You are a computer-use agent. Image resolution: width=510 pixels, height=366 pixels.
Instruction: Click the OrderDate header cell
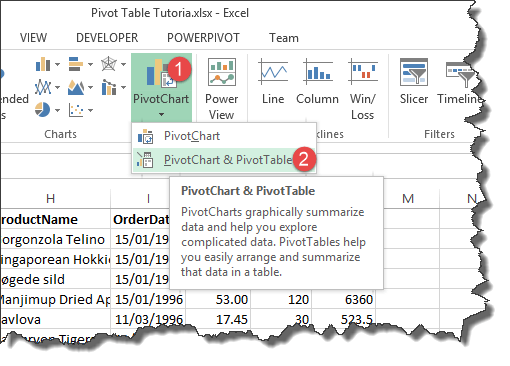click(140, 219)
